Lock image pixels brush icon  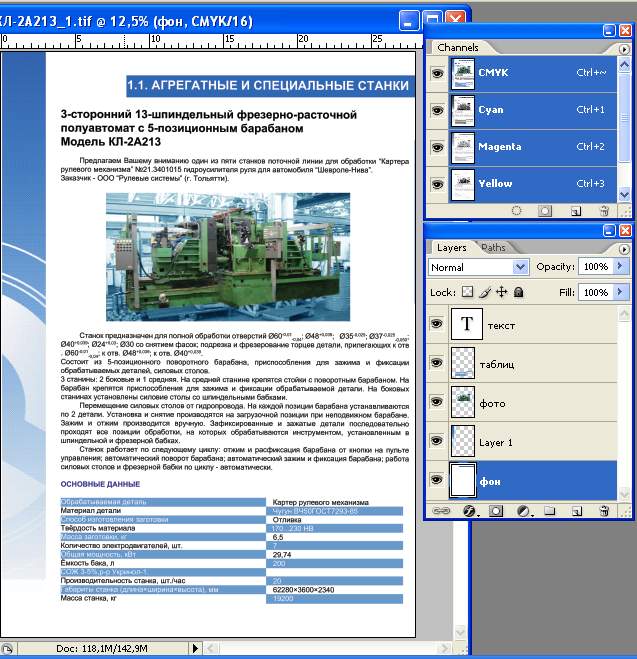coord(485,292)
